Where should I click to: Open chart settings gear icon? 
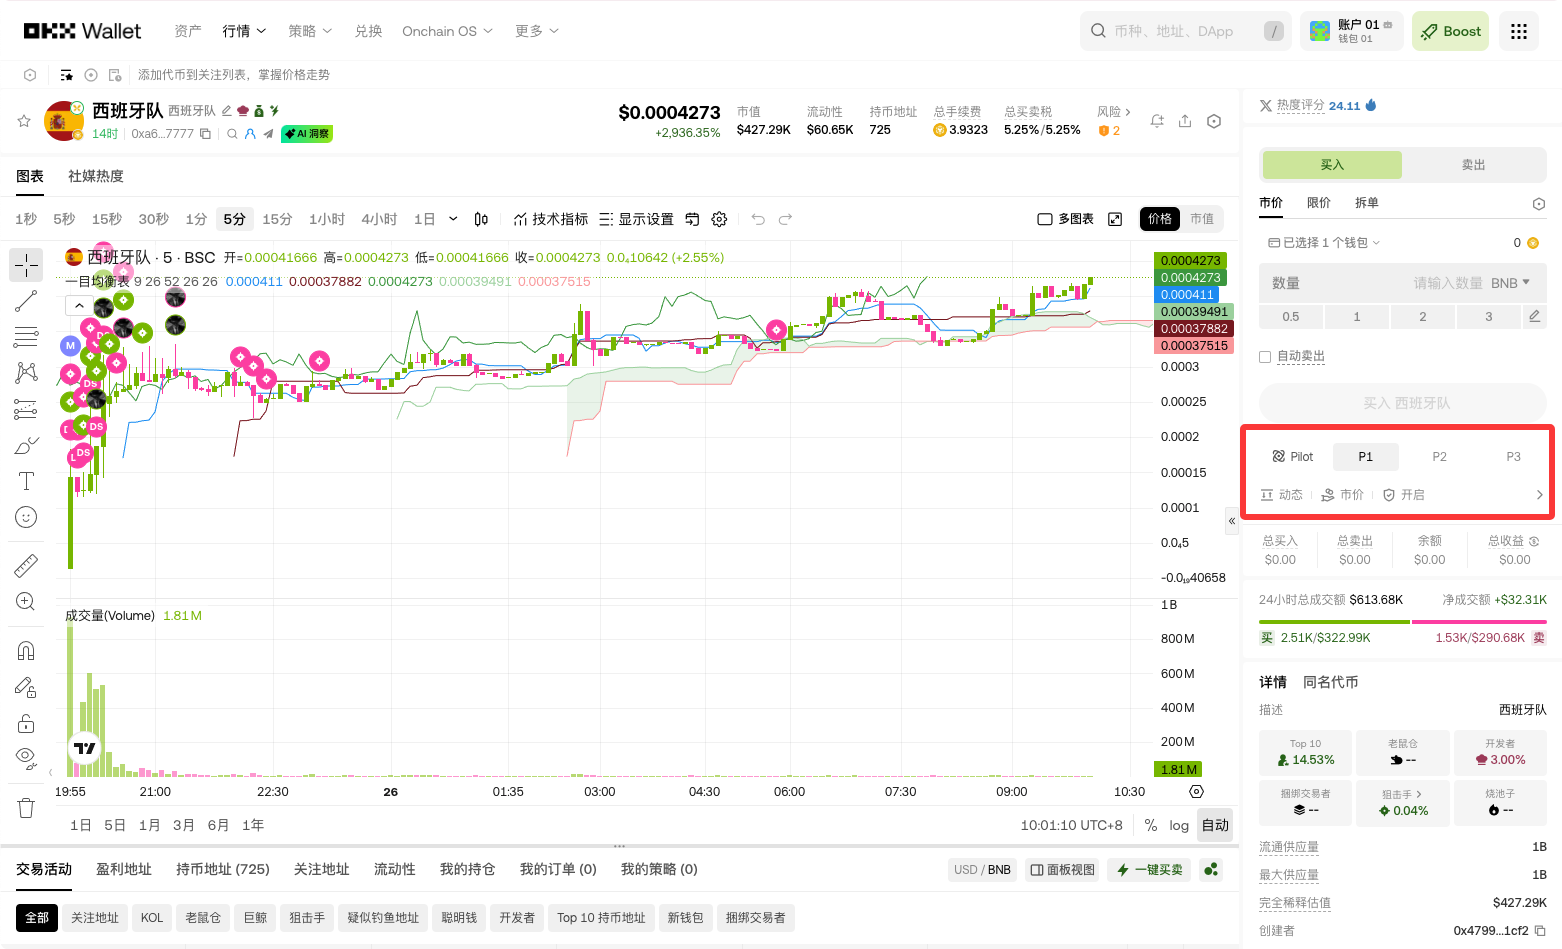click(x=719, y=219)
